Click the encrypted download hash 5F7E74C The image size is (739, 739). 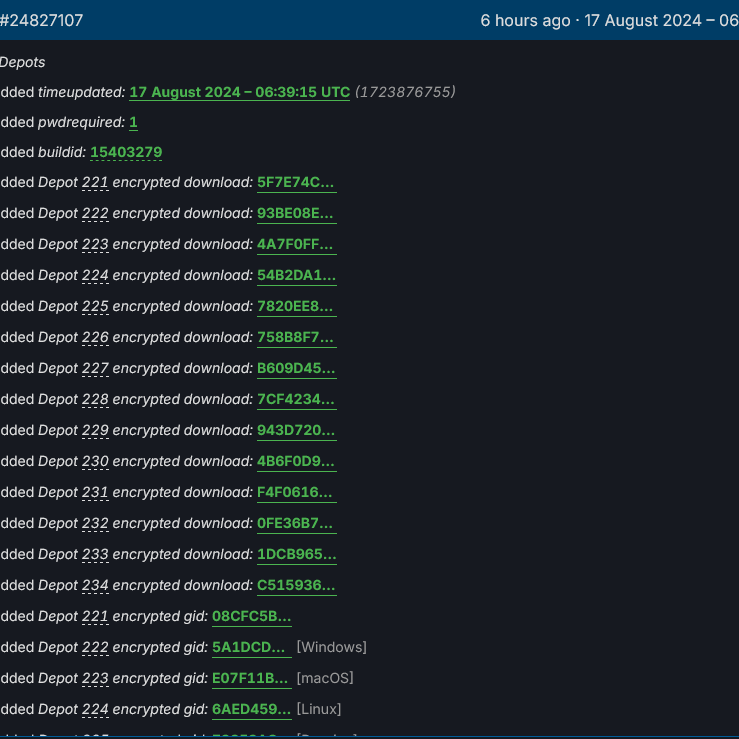tap(296, 183)
